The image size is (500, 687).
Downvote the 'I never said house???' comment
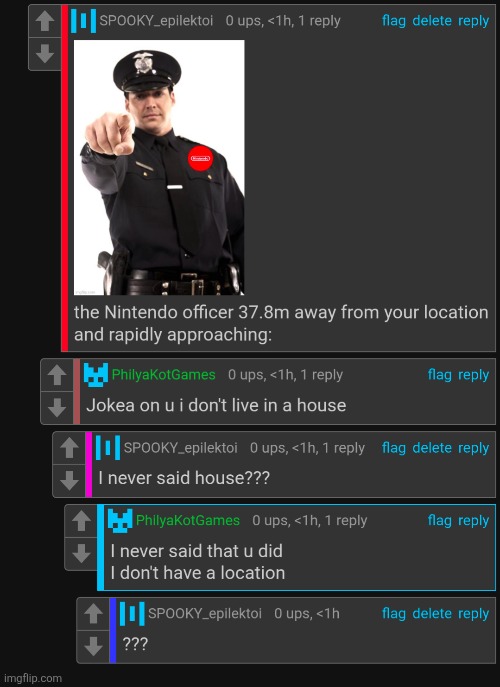pyautogui.click(x=69, y=481)
